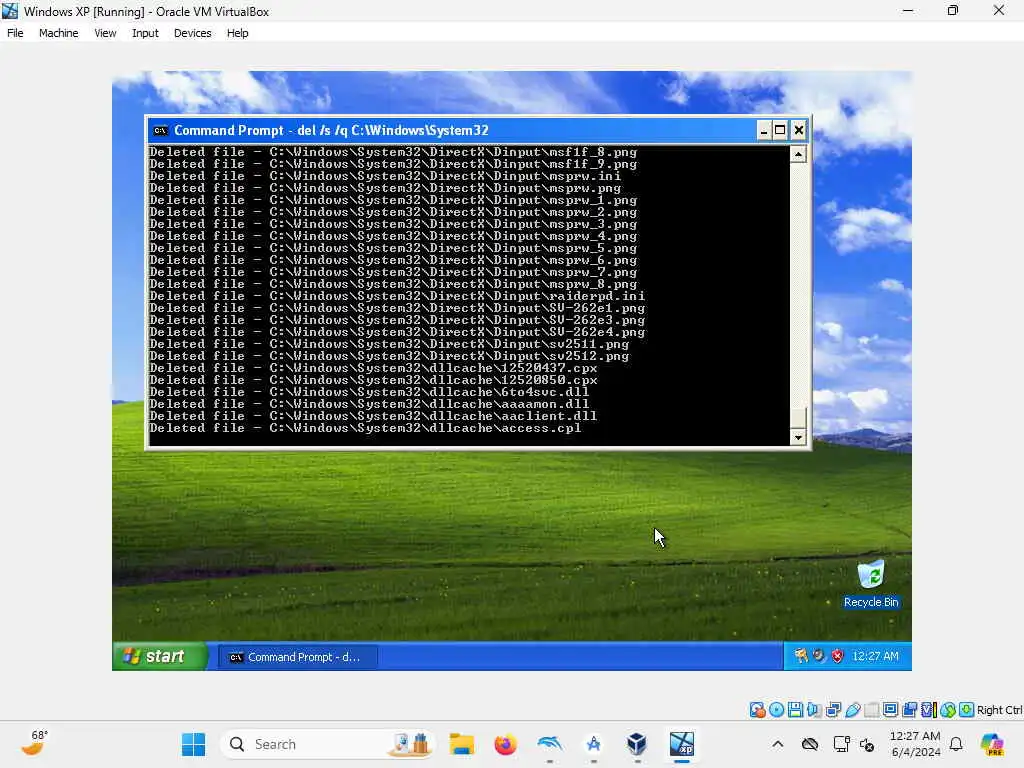Click the VirtualBox optical drive icon

776,710
